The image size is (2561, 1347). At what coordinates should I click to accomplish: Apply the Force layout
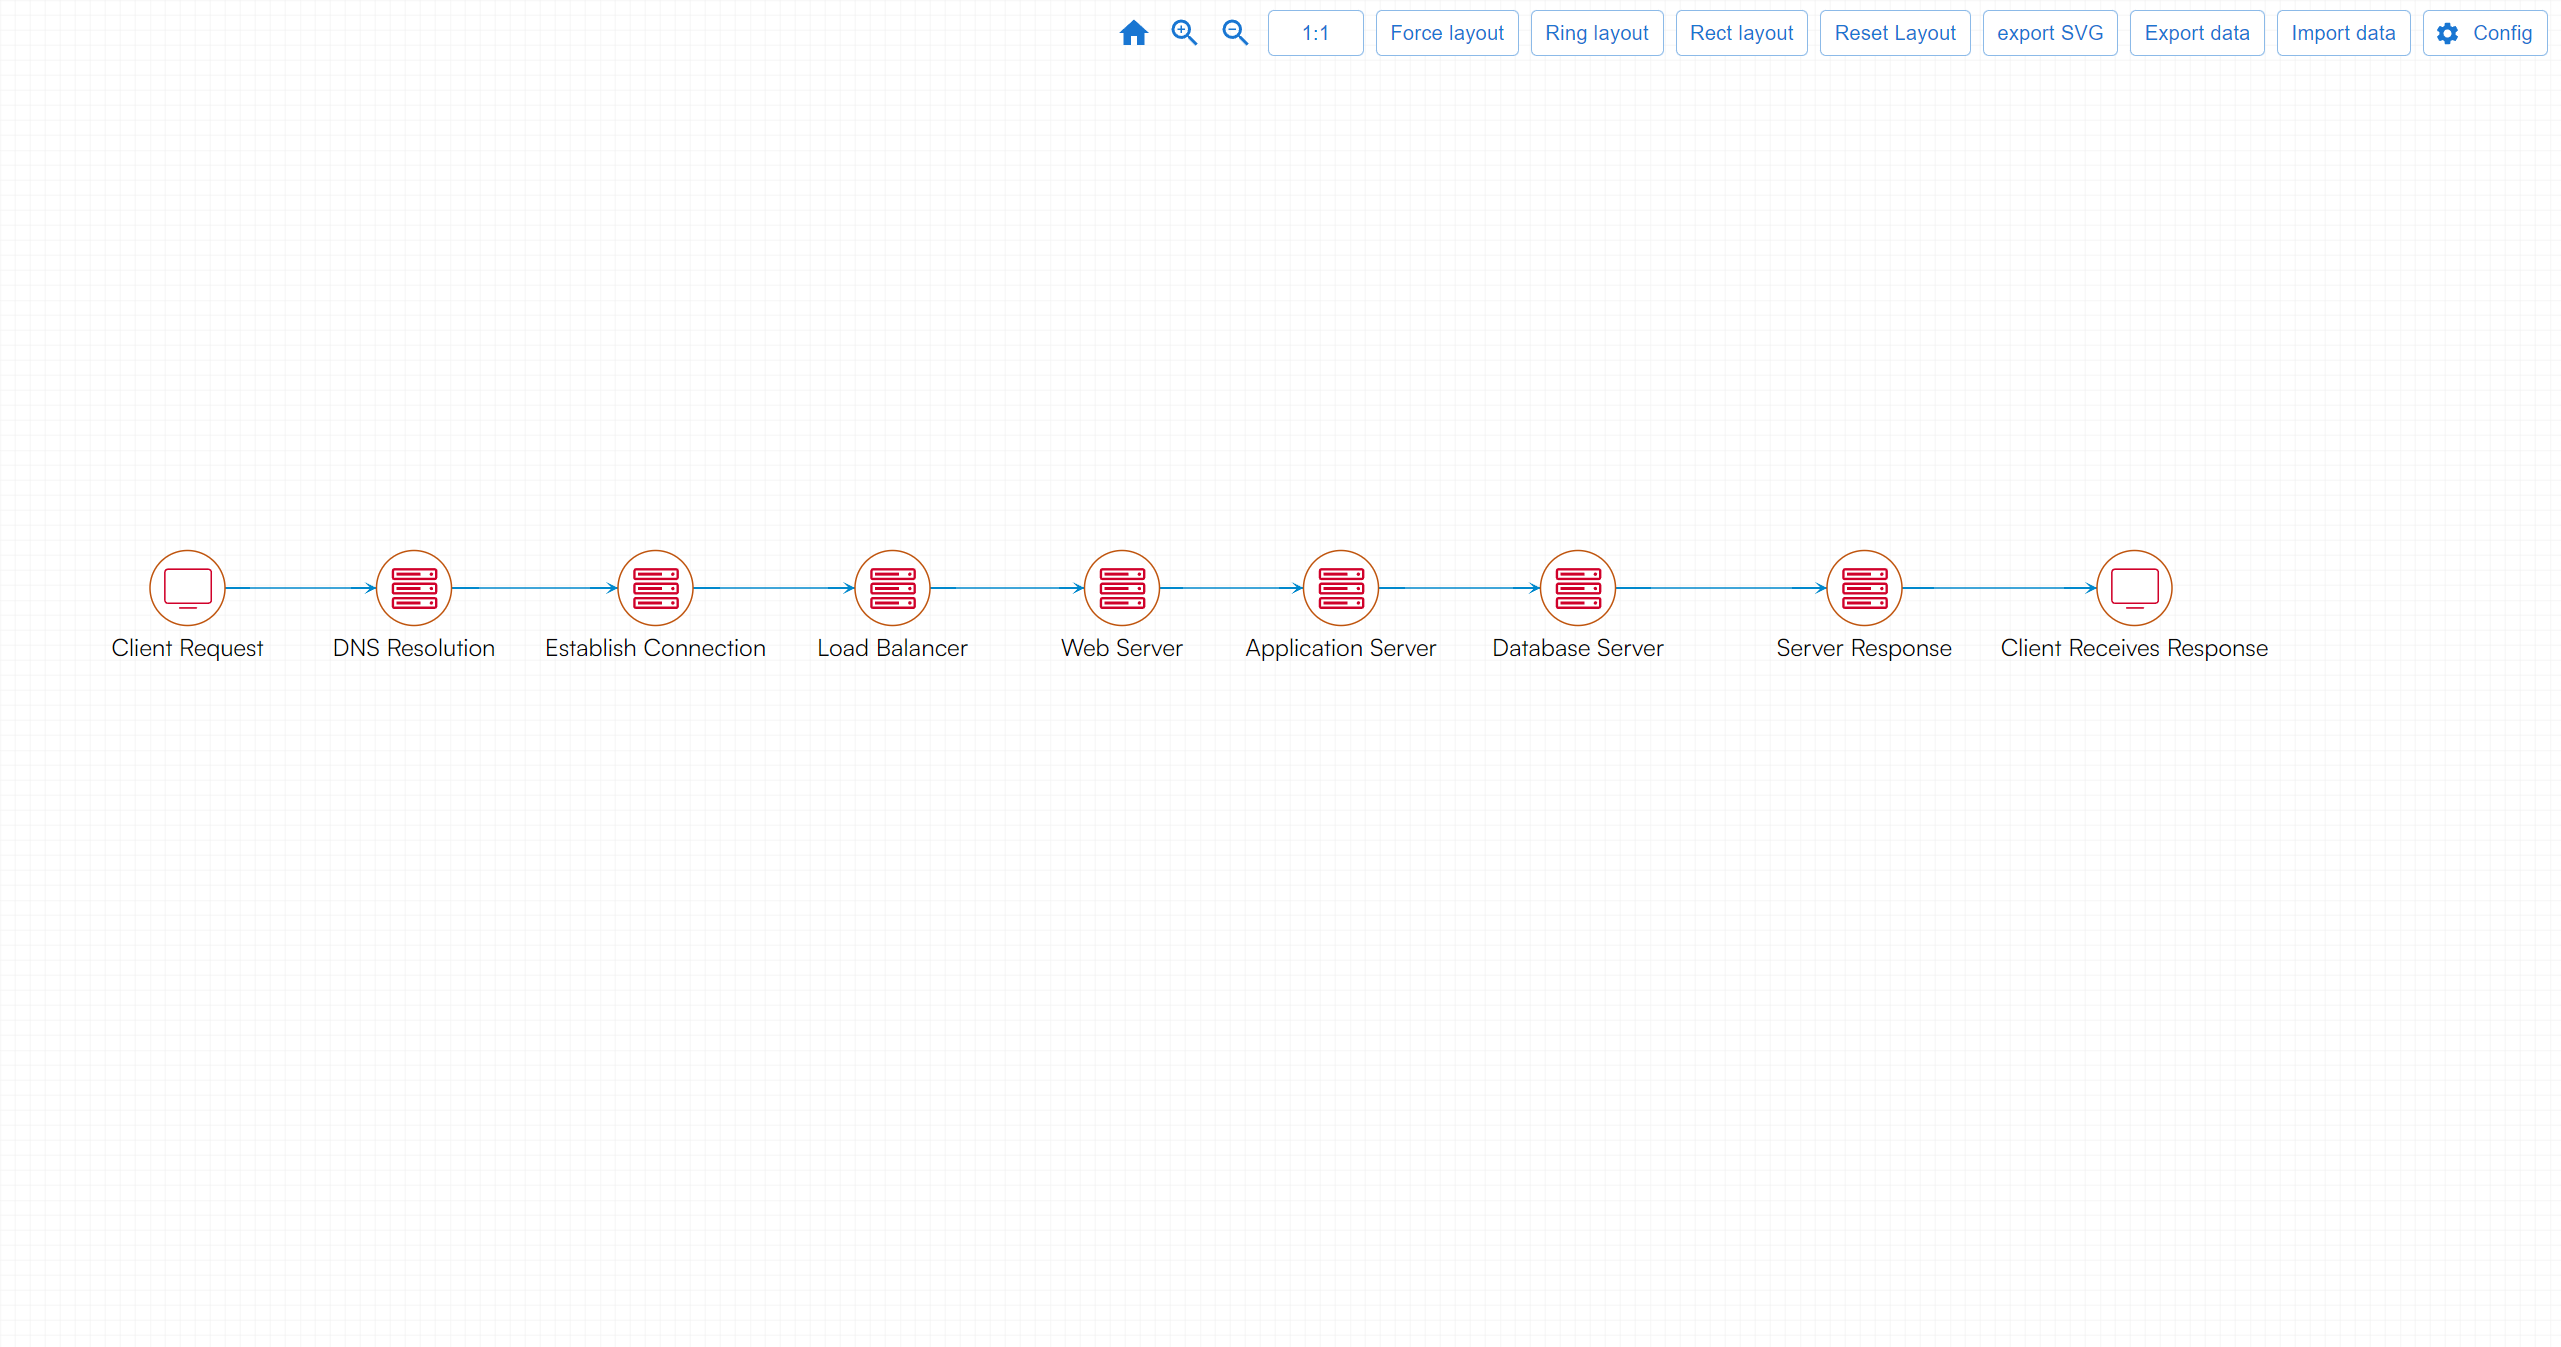1446,33
